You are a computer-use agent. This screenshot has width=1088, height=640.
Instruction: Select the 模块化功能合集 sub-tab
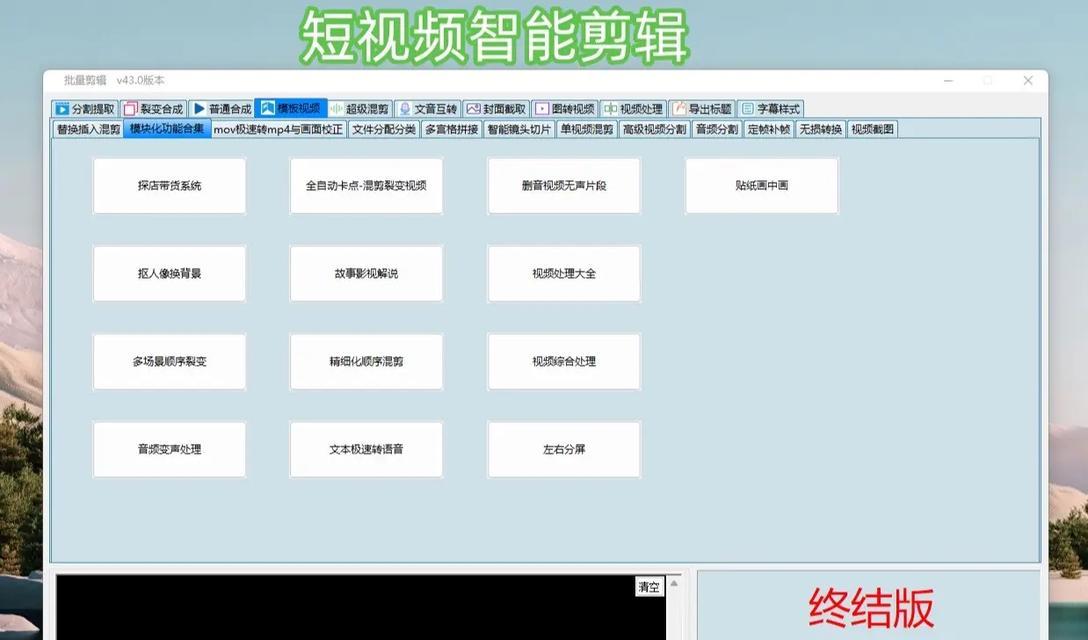167,128
